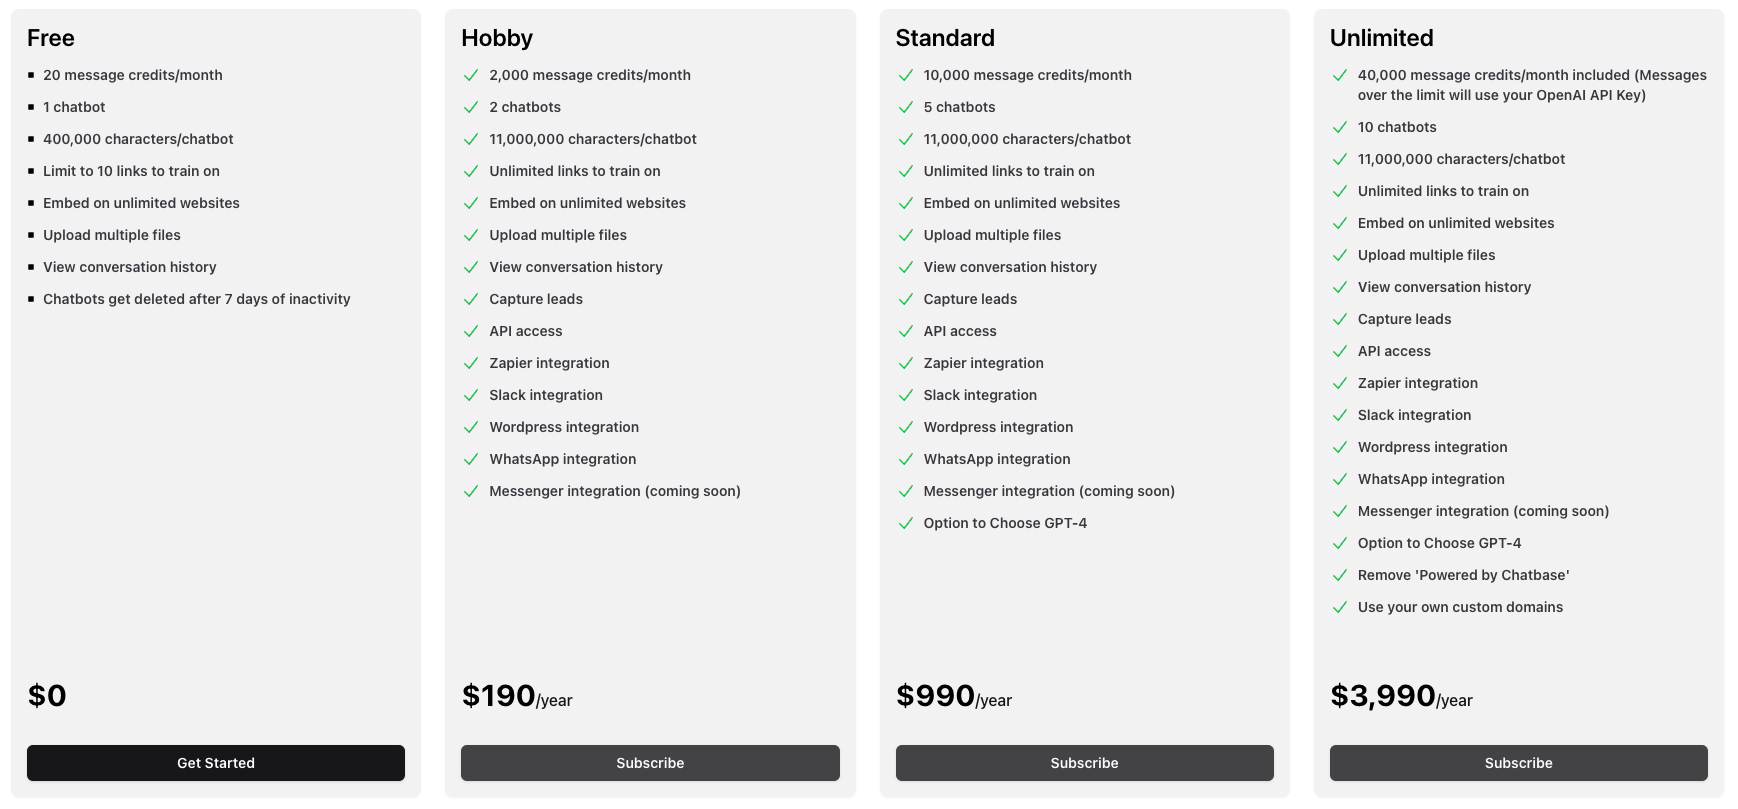This screenshot has height=809, width=1738.
Task: Click checkmark beside Unlimited Zapier integration
Action: [x=1340, y=383]
